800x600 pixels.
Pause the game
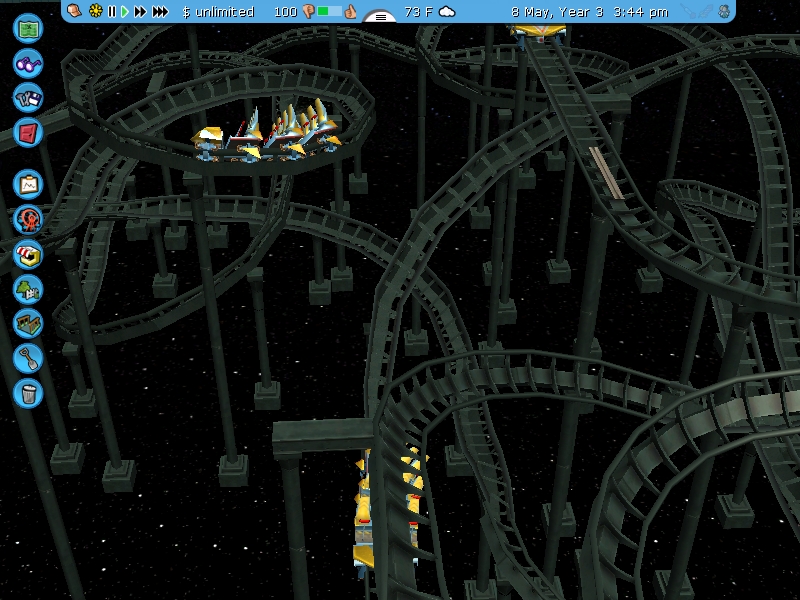pyautogui.click(x=112, y=11)
